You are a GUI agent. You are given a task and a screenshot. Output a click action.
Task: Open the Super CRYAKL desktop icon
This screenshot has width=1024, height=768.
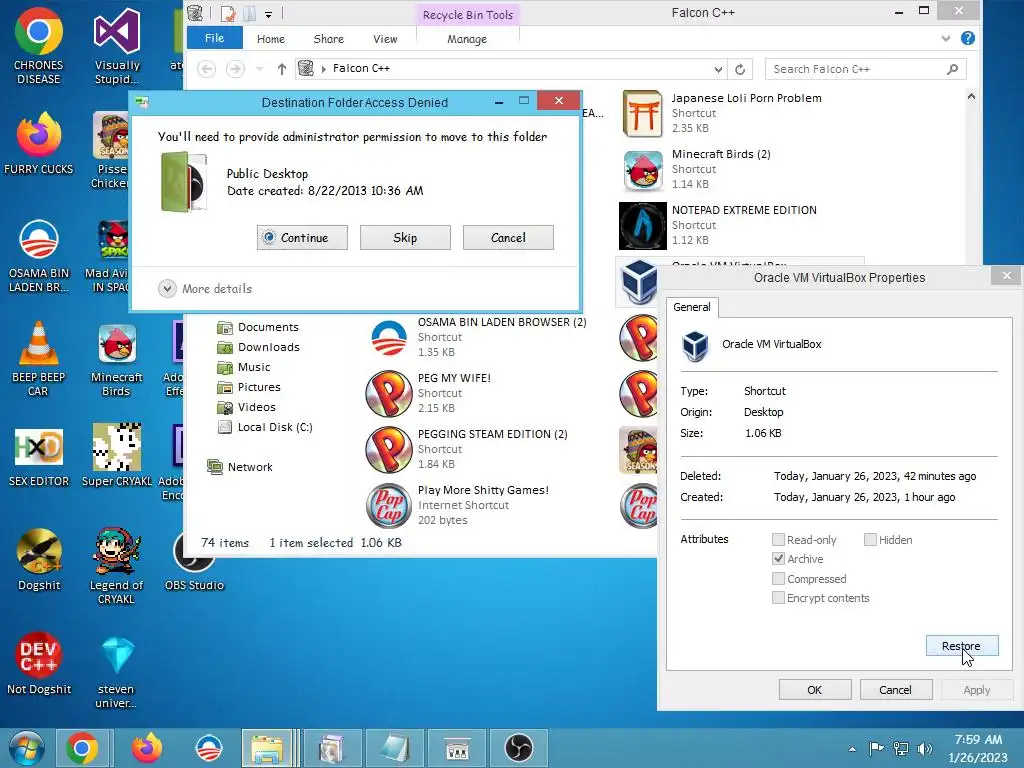(116, 456)
